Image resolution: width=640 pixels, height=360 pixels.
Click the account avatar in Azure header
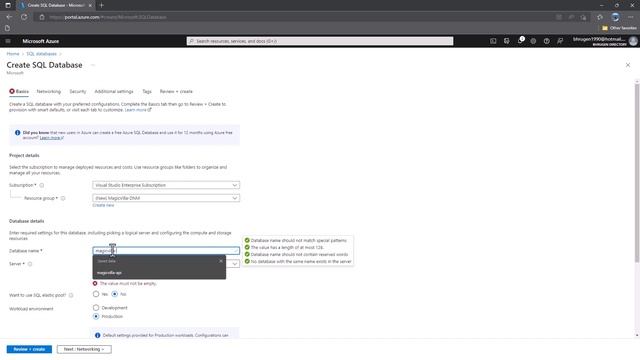633,41
